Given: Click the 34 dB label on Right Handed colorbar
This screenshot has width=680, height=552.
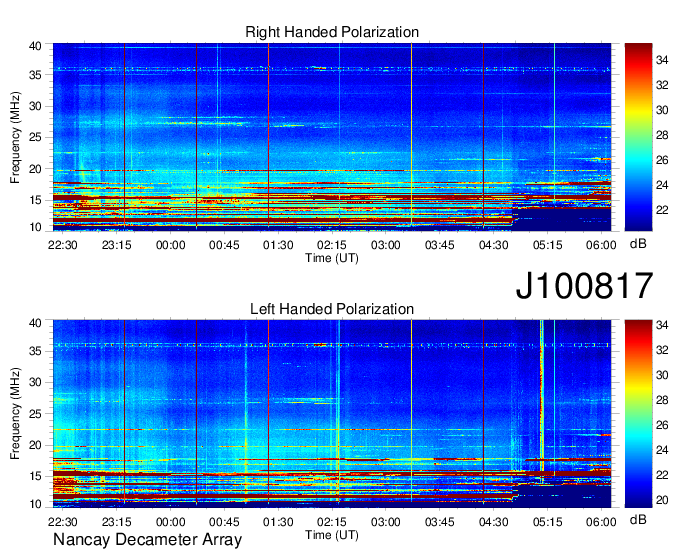Looking at the screenshot, I should [x=662, y=60].
